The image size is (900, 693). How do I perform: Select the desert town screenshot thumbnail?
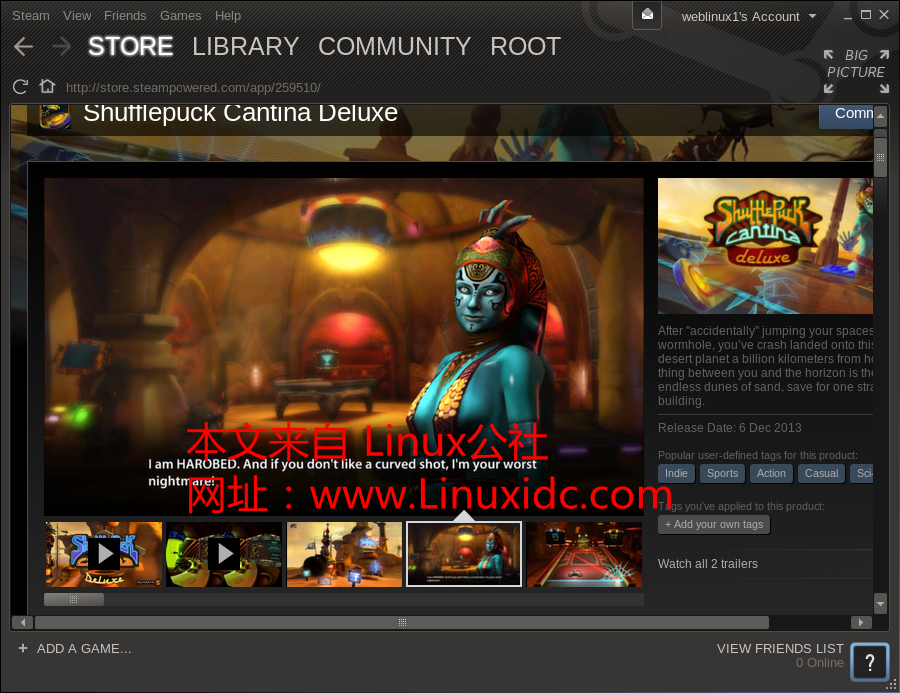pyautogui.click(x=344, y=554)
